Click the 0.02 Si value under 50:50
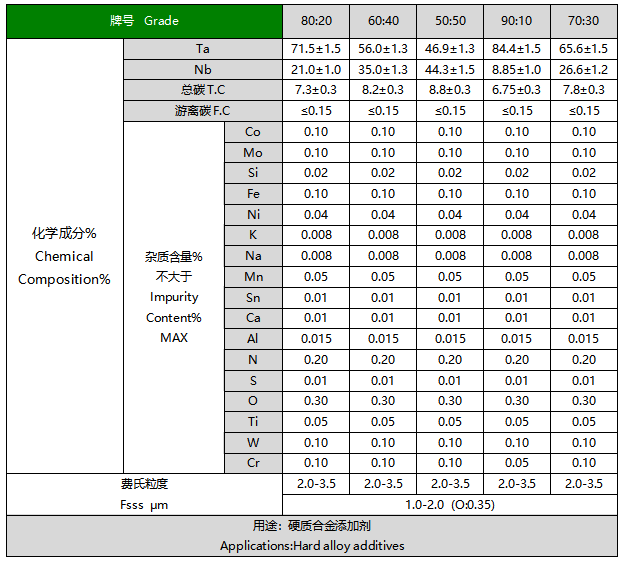 coord(450,173)
